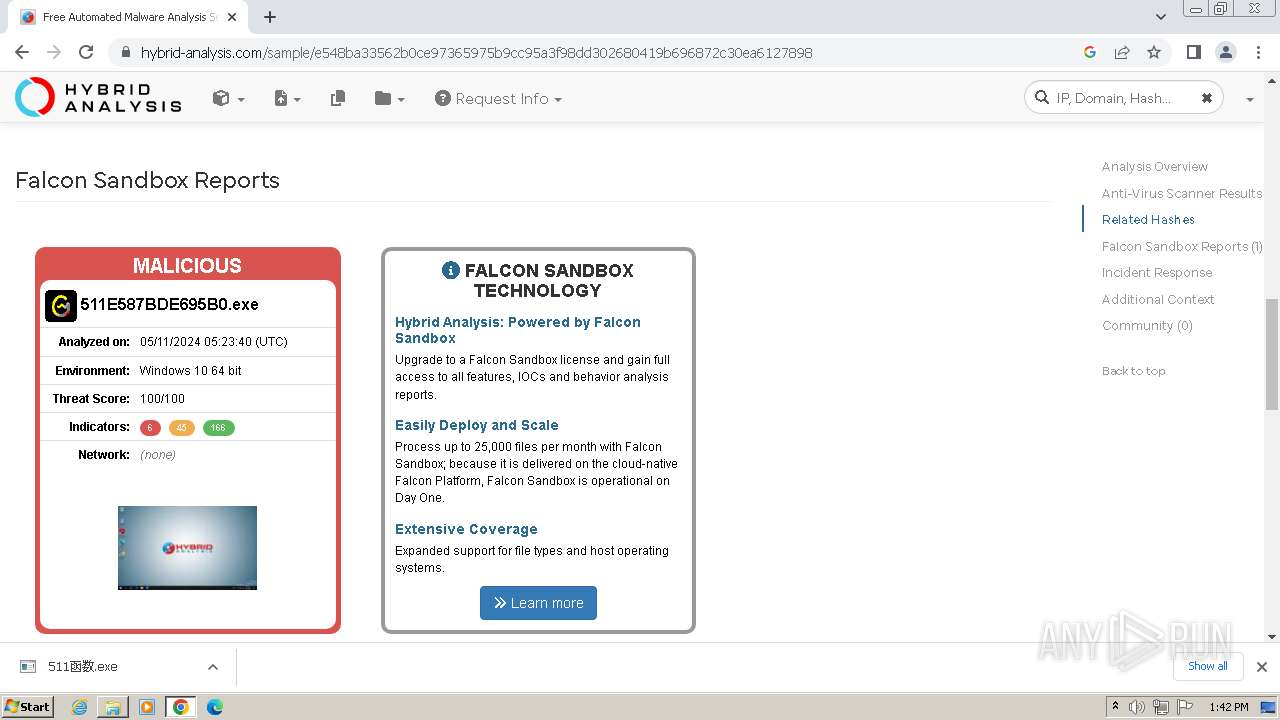The height and width of the screenshot is (720, 1280).
Task: Launch Microsoft Edge from taskbar
Action: tap(215, 707)
